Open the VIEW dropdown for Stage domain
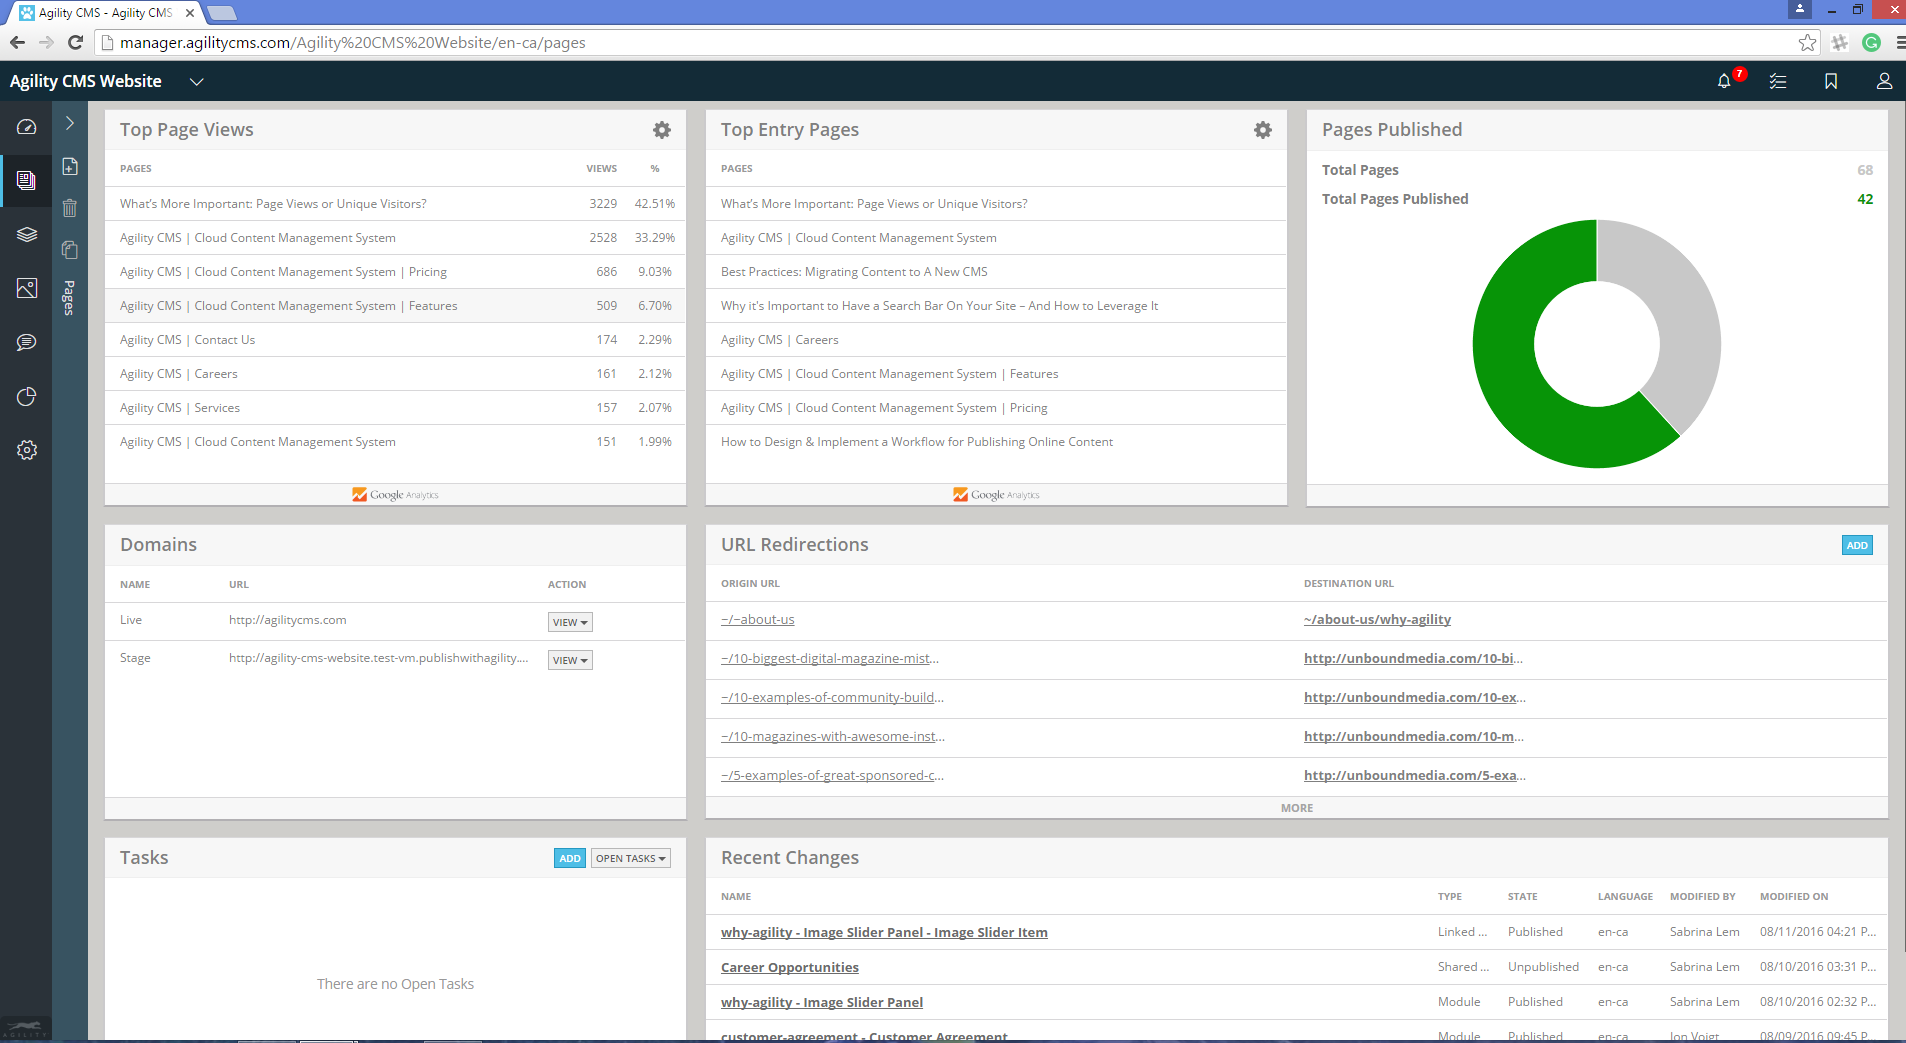Screen dimensions: 1906x1043 click(570, 660)
